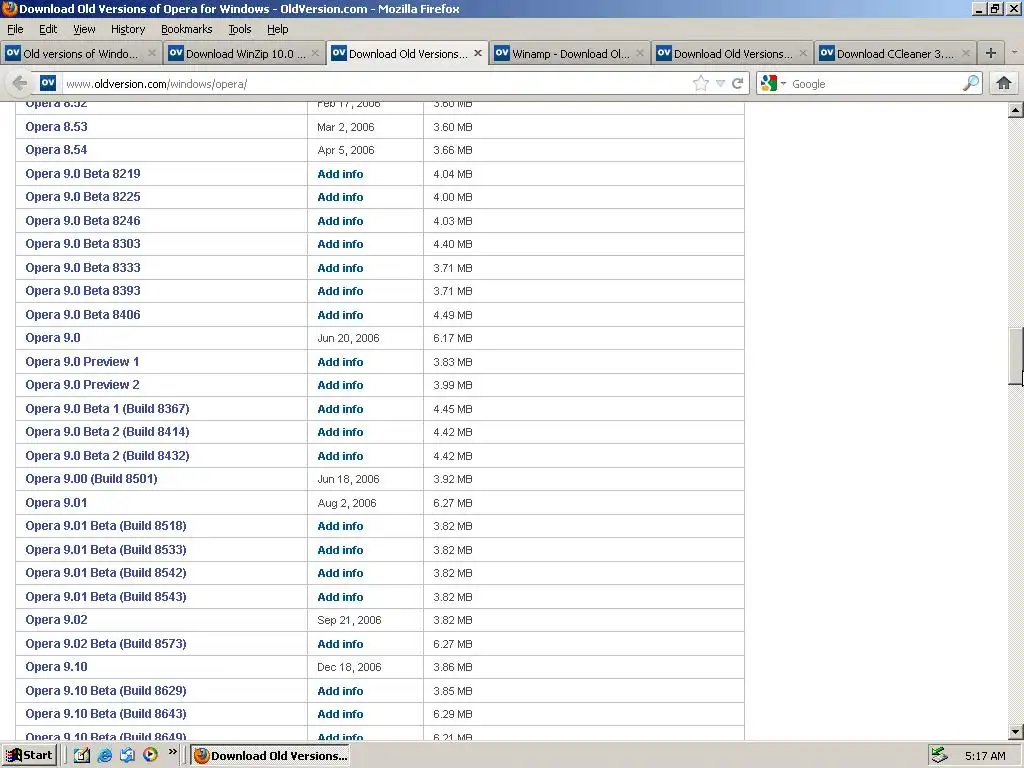
Task: Open Opera 9.01 Beta (Build 8543) link
Action: 106,596
